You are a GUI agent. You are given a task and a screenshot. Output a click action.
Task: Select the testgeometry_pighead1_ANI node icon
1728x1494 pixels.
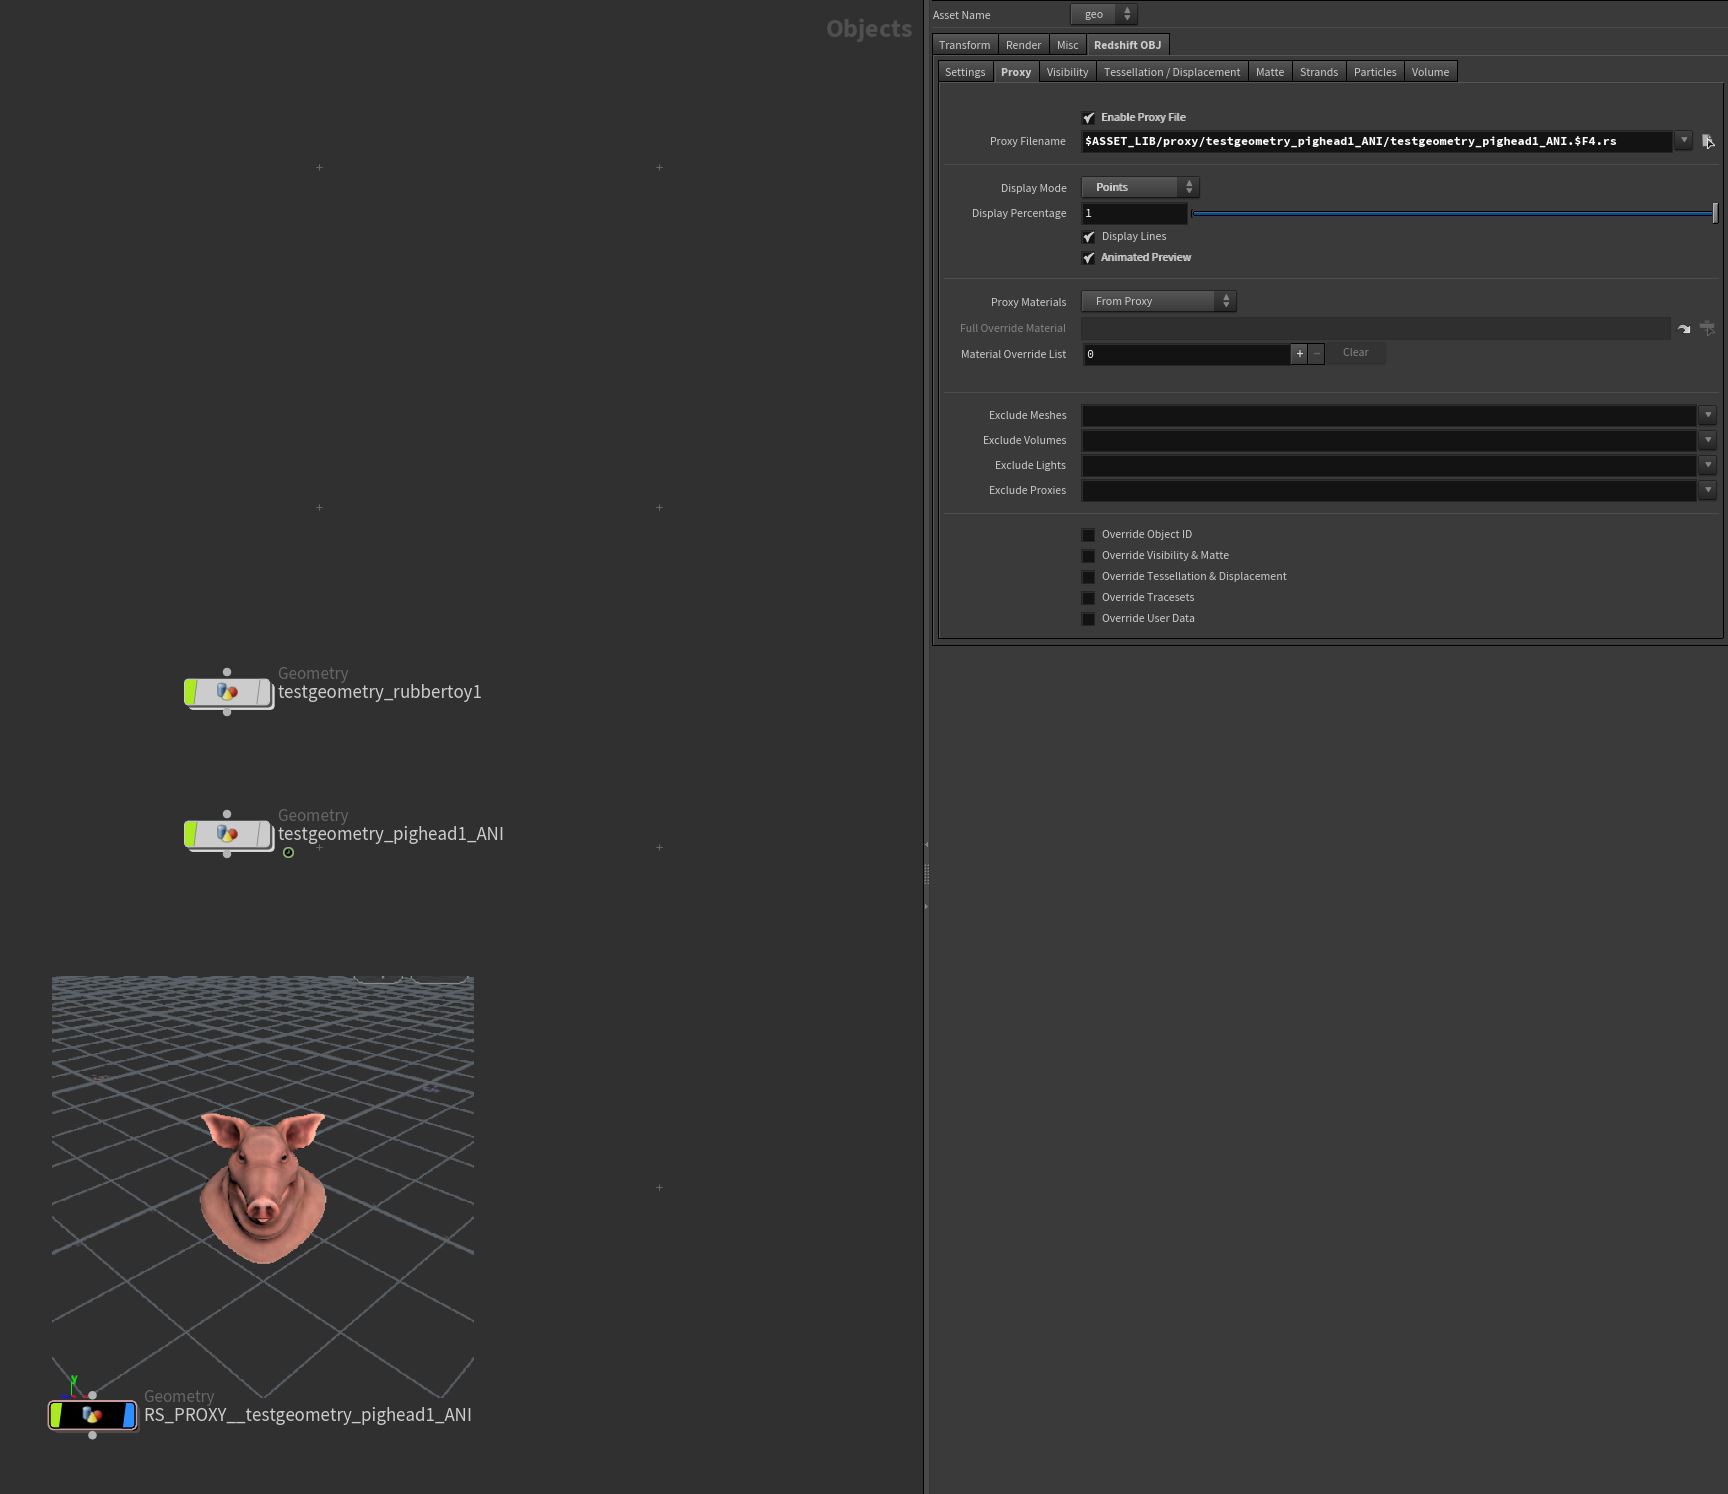228,833
